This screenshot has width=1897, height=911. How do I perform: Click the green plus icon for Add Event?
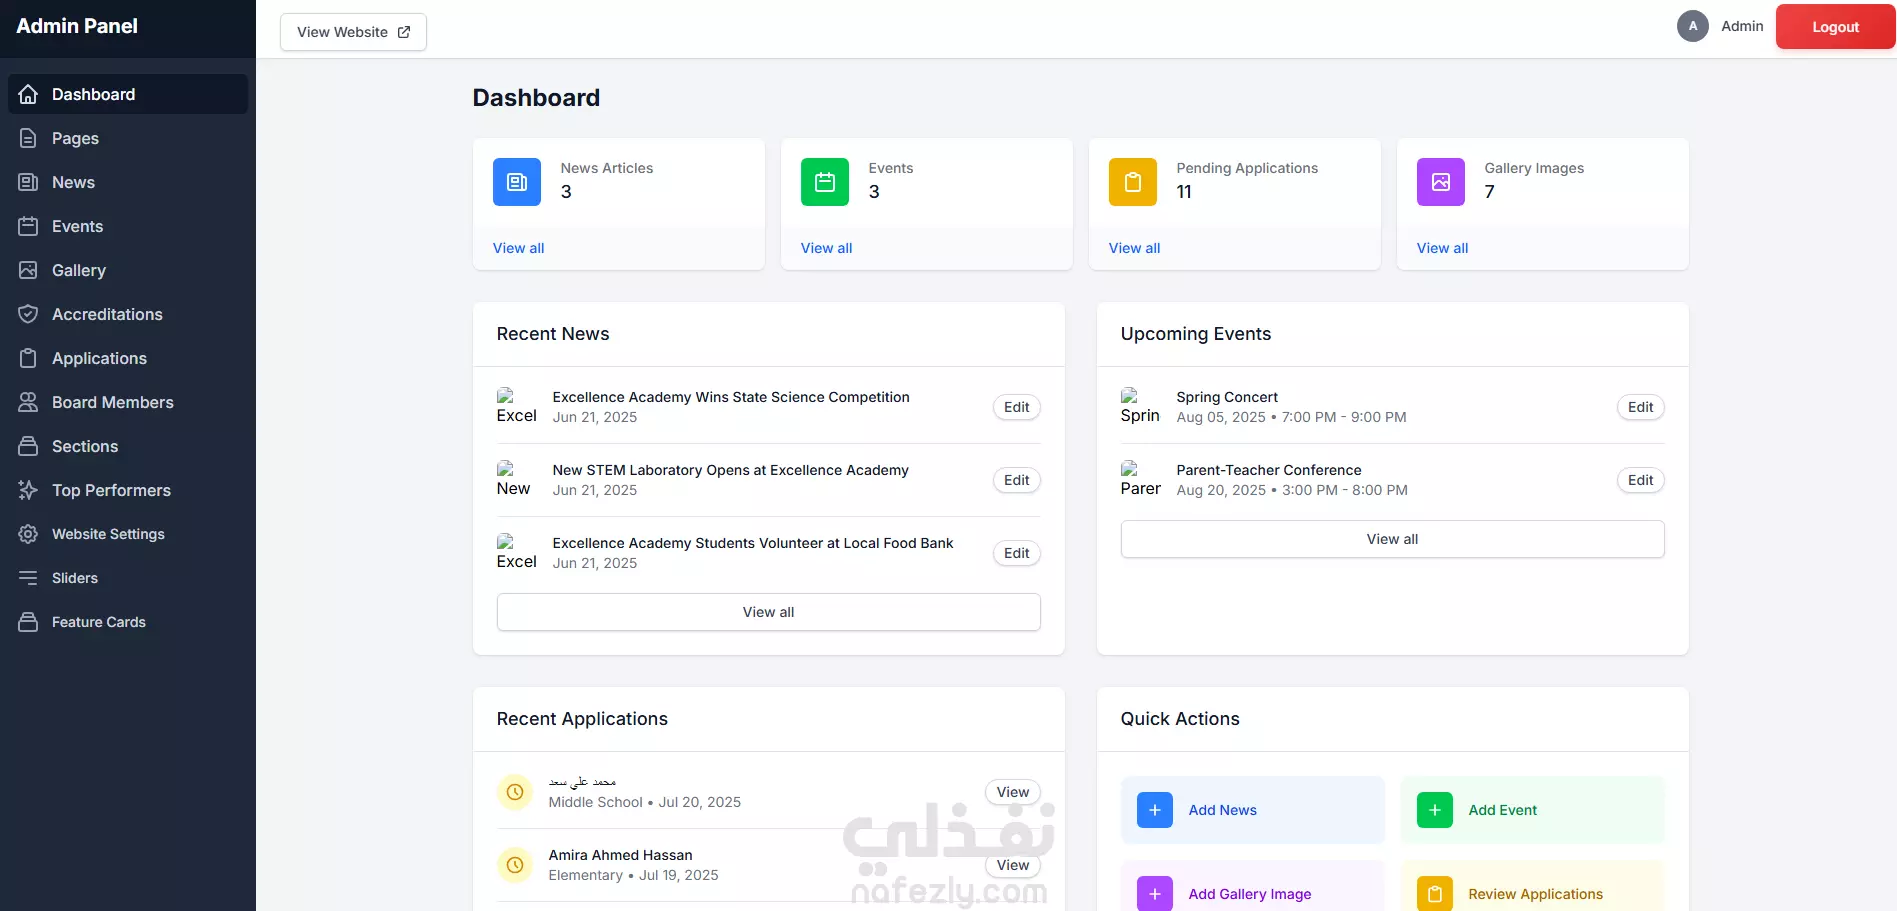(x=1435, y=810)
